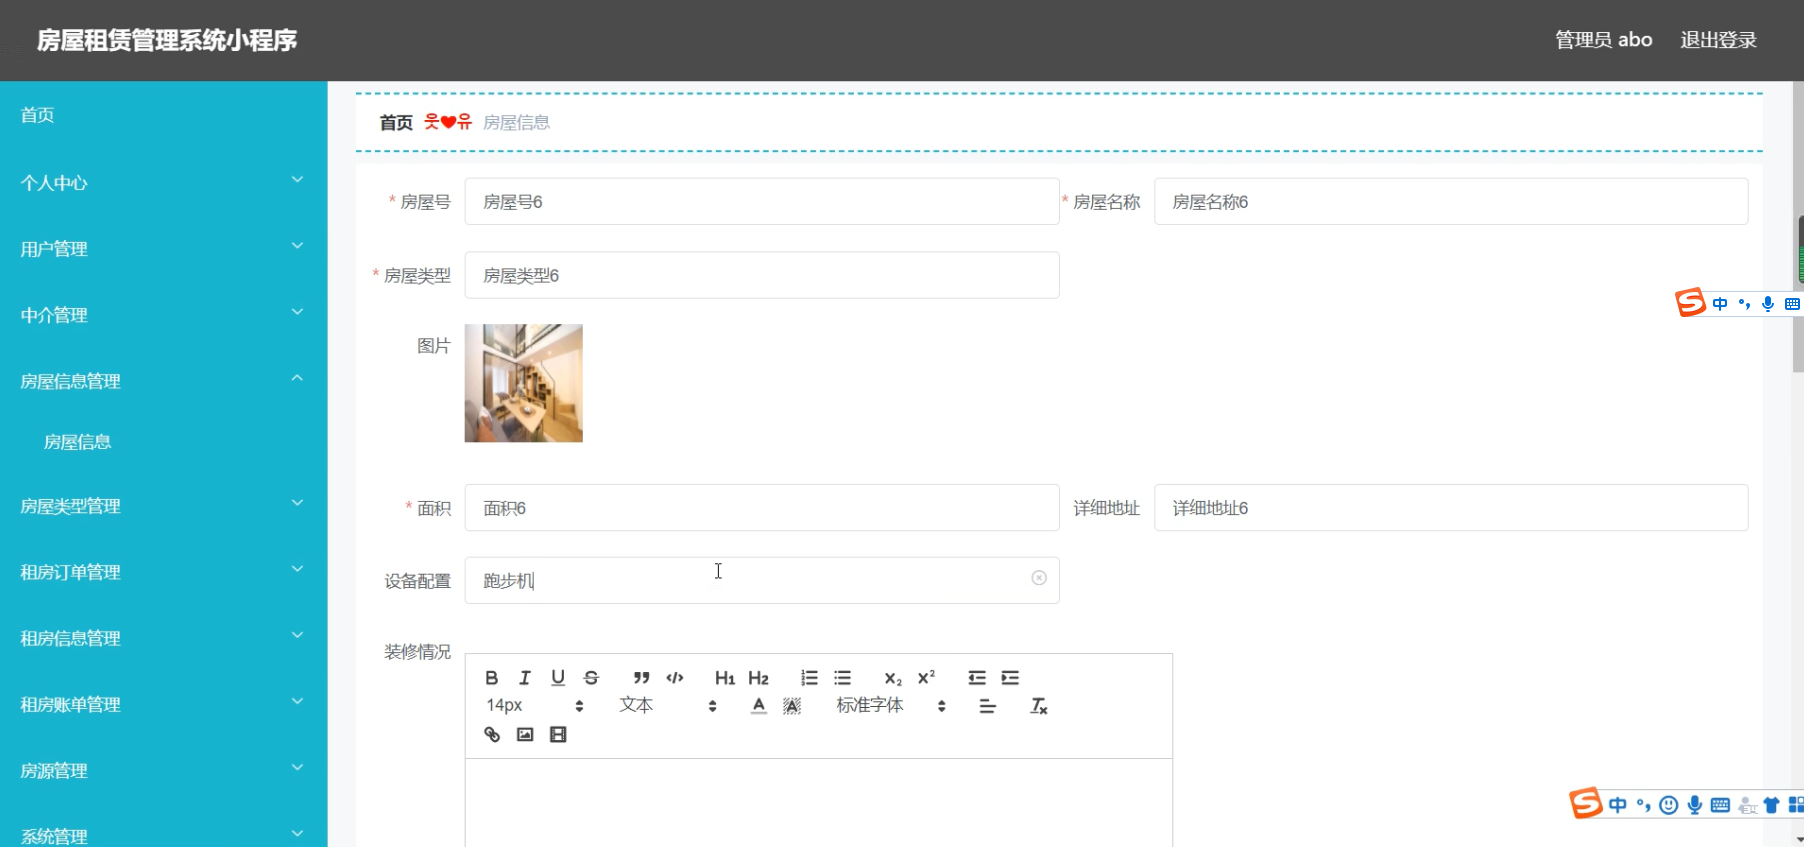1804x847 pixels.
Task: Insert a code block with the code icon
Action: 675,678
